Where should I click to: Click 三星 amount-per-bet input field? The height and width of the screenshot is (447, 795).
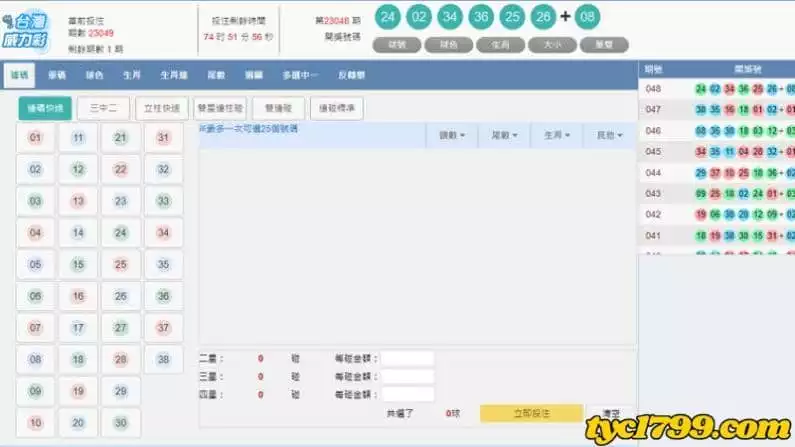point(408,377)
